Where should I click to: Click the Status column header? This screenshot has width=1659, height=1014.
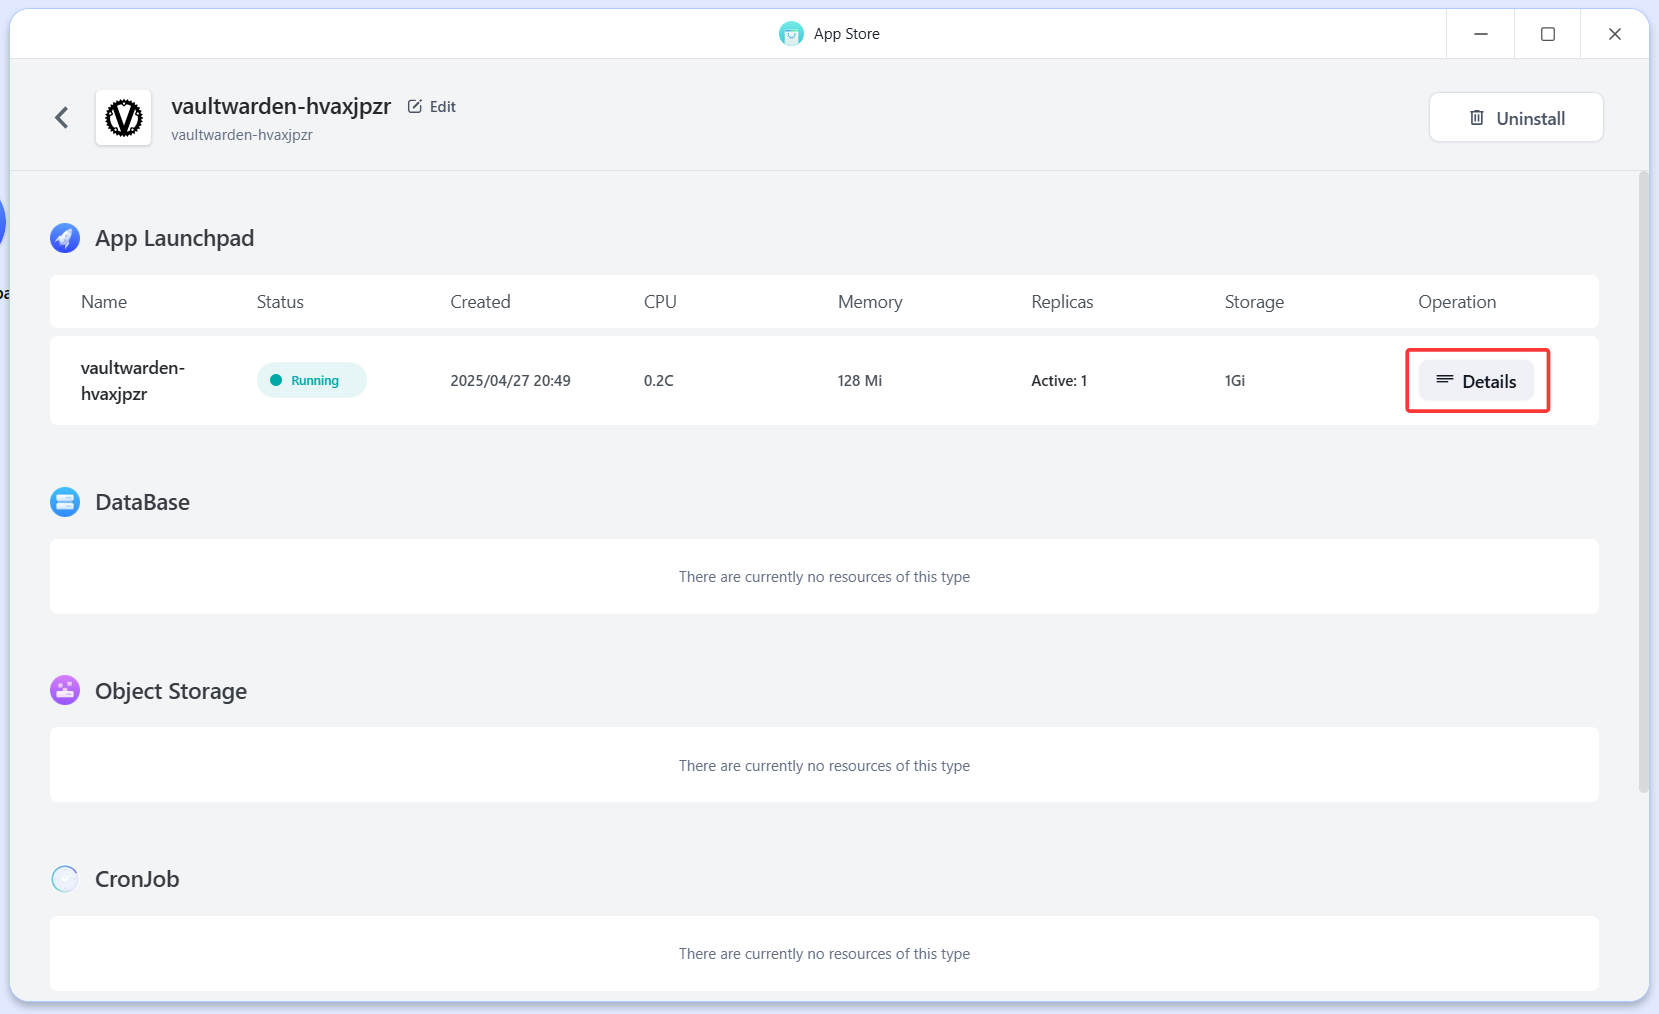(280, 302)
